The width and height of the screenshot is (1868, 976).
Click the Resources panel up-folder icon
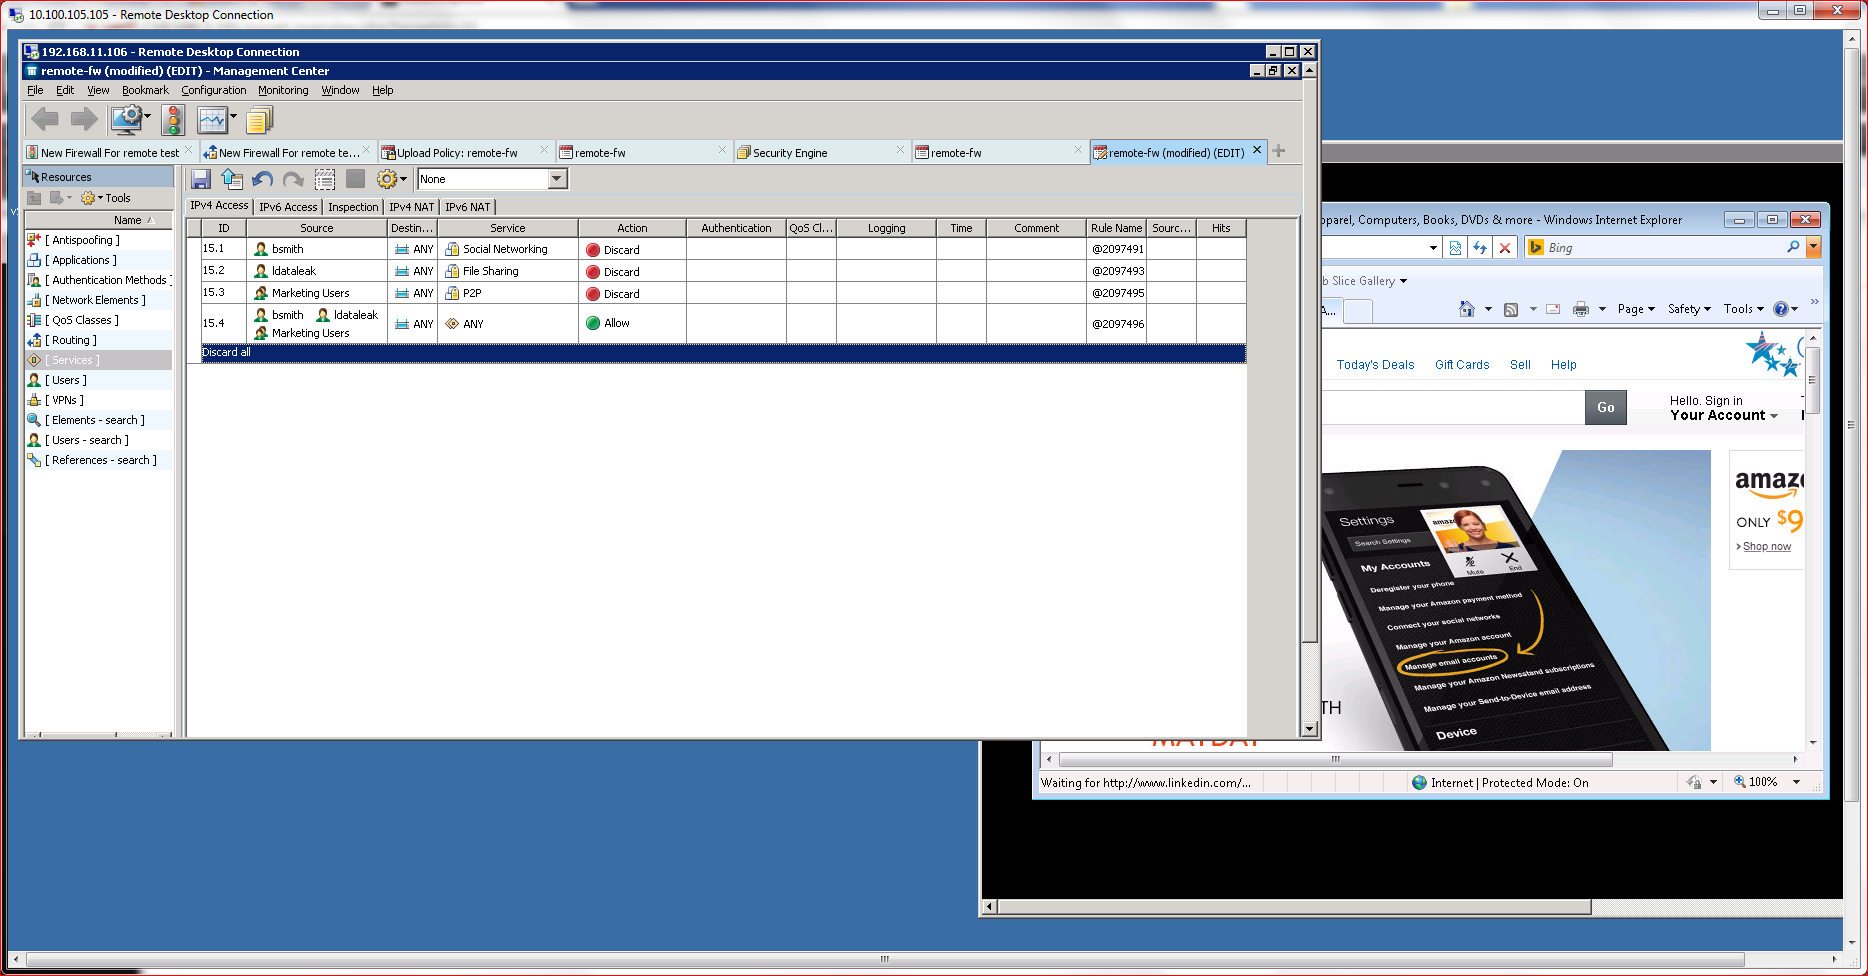(x=34, y=198)
